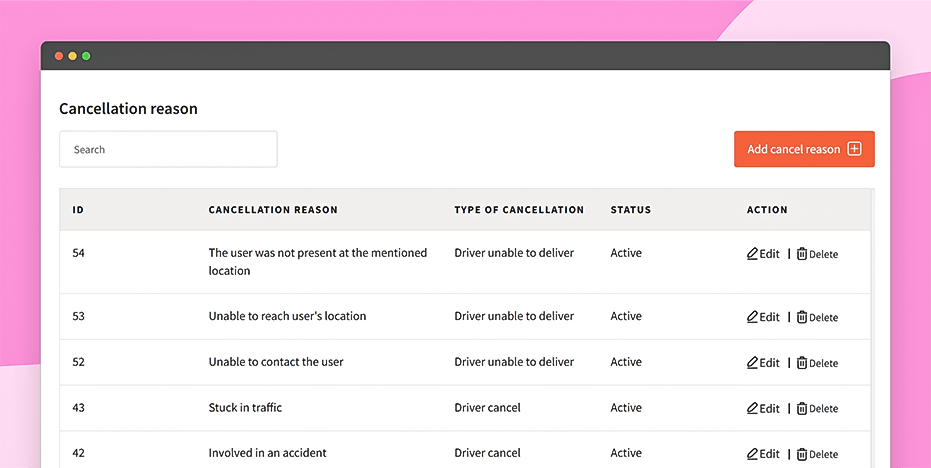Click the yellow minimize window dot
931x468 pixels.
72,56
